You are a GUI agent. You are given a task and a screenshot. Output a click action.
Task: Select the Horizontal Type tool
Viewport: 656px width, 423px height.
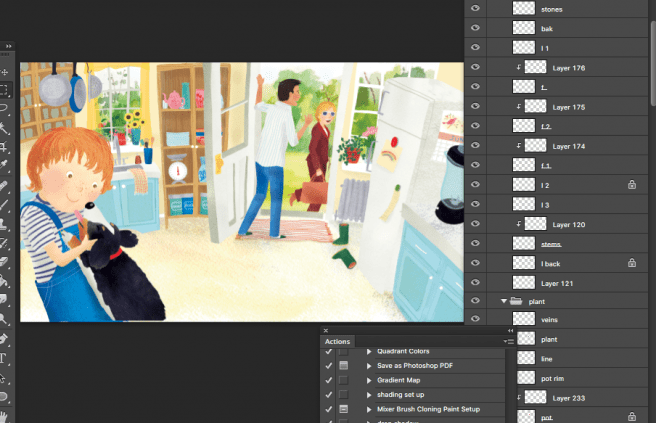[x=5, y=357]
